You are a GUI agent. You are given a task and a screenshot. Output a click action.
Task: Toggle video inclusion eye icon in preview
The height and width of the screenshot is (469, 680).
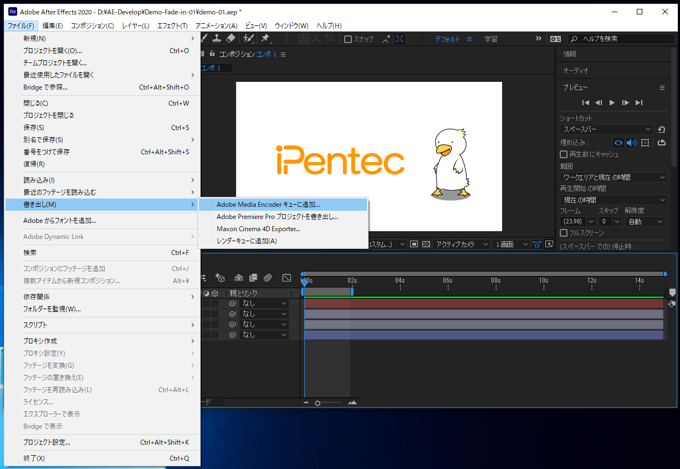click(x=618, y=142)
